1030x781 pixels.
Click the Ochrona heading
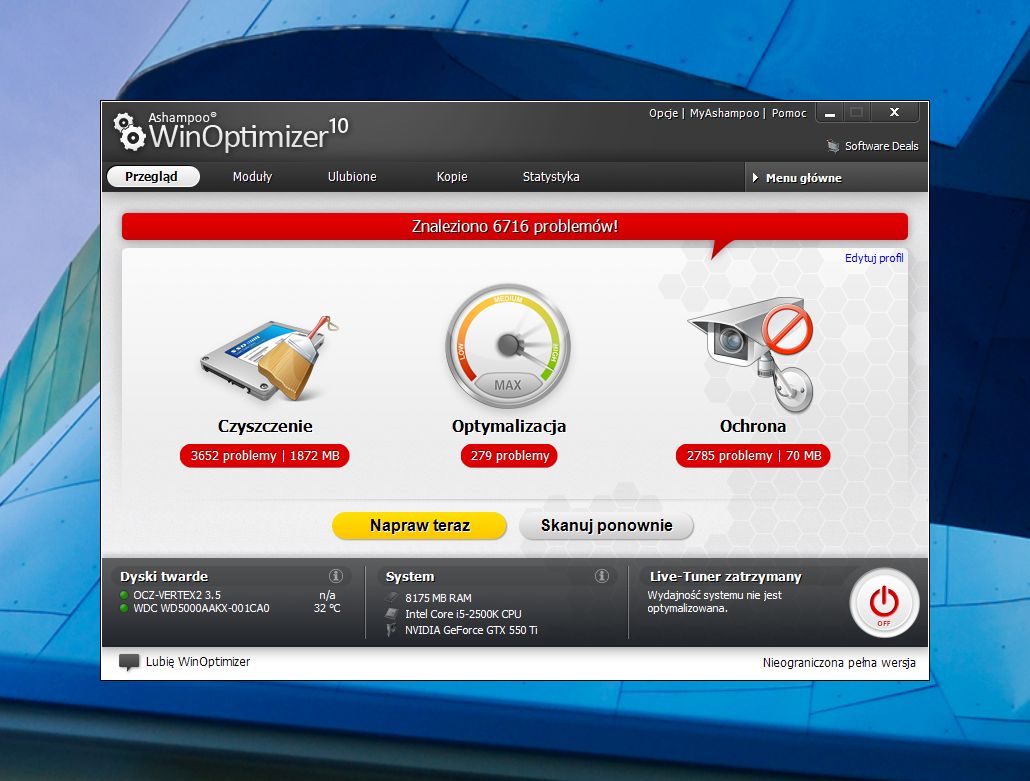click(753, 426)
